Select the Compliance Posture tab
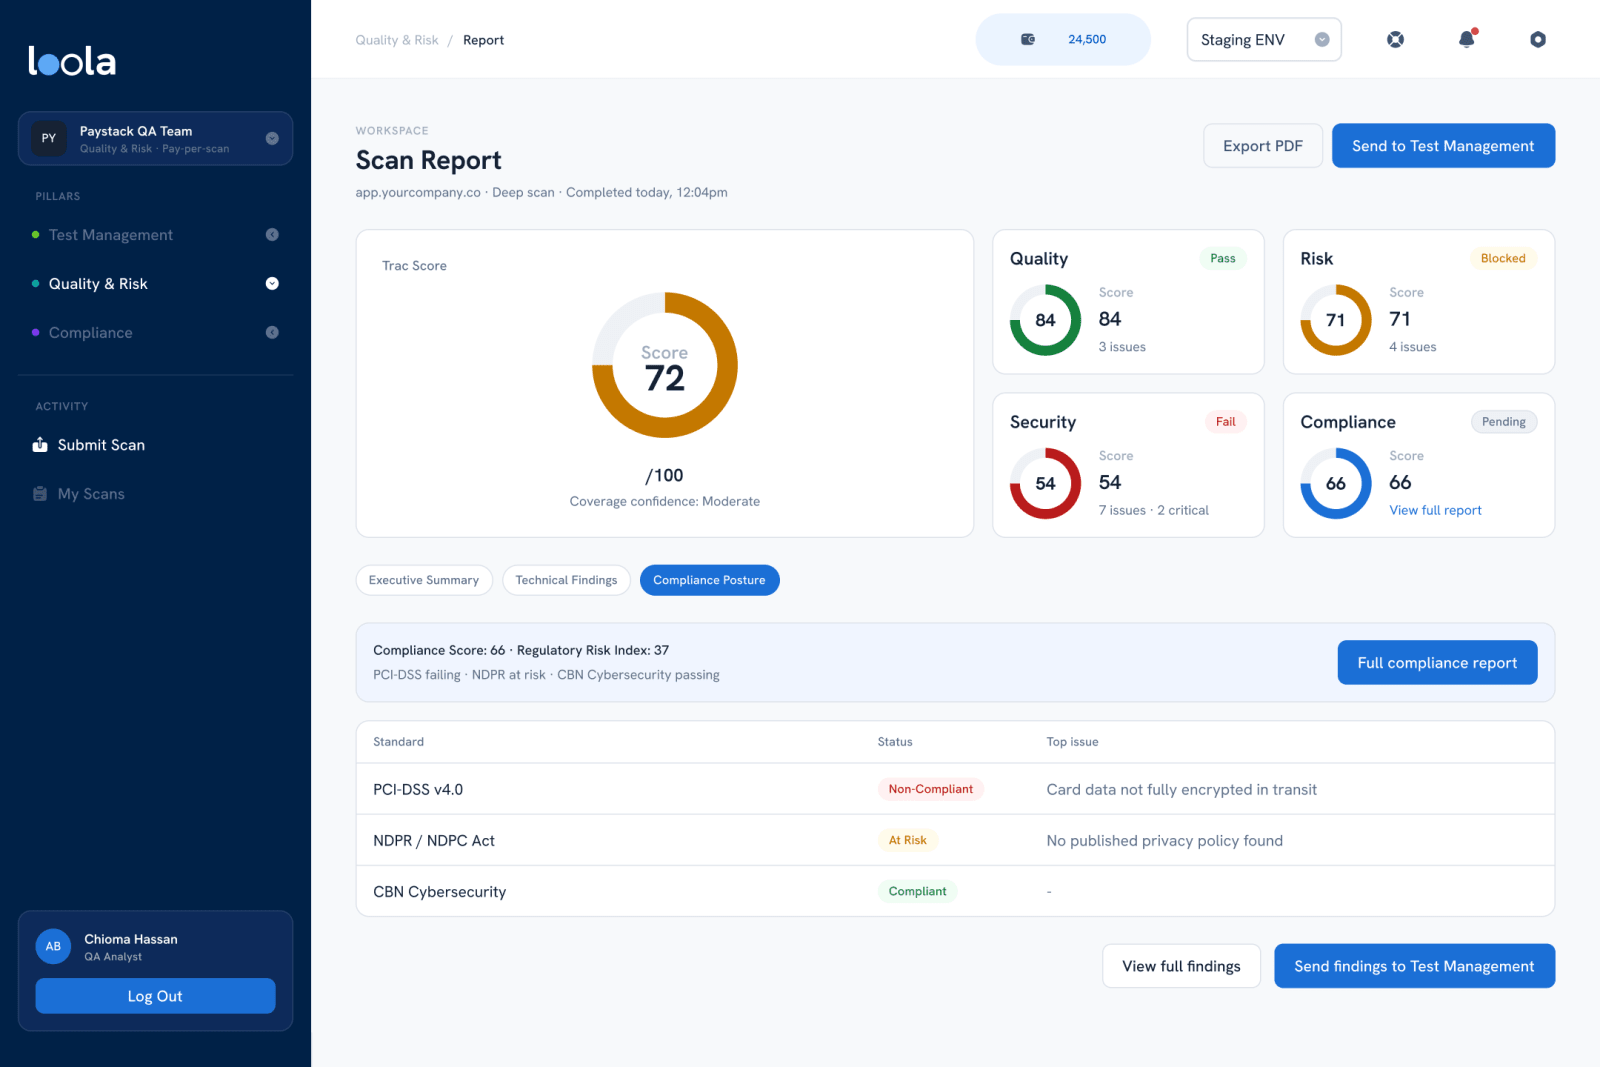 click(709, 580)
